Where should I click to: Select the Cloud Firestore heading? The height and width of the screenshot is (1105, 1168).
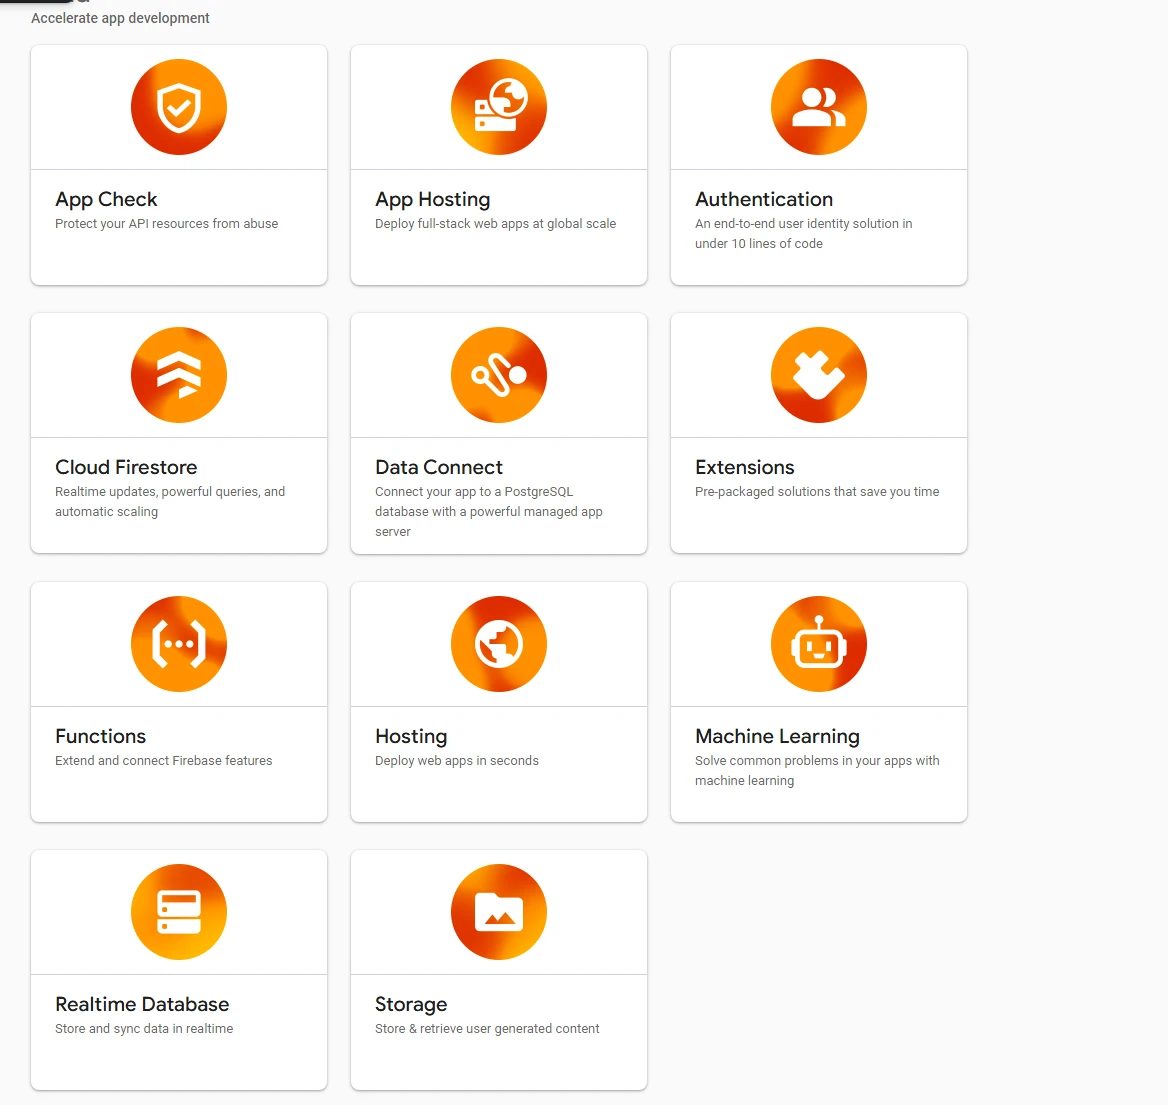pyautogui.click(x=126, y=467)
